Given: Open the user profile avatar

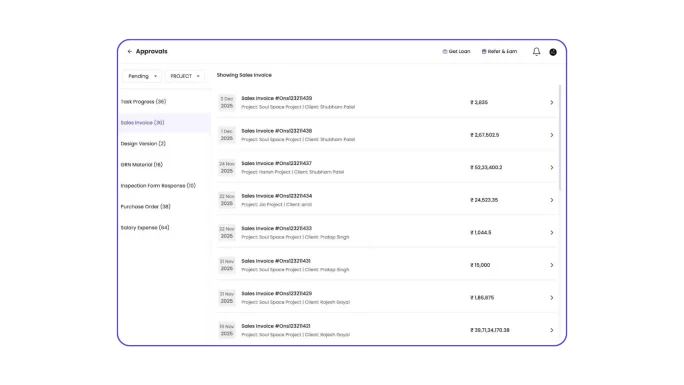Looking at the screenshot, I should tap(553, 52).
